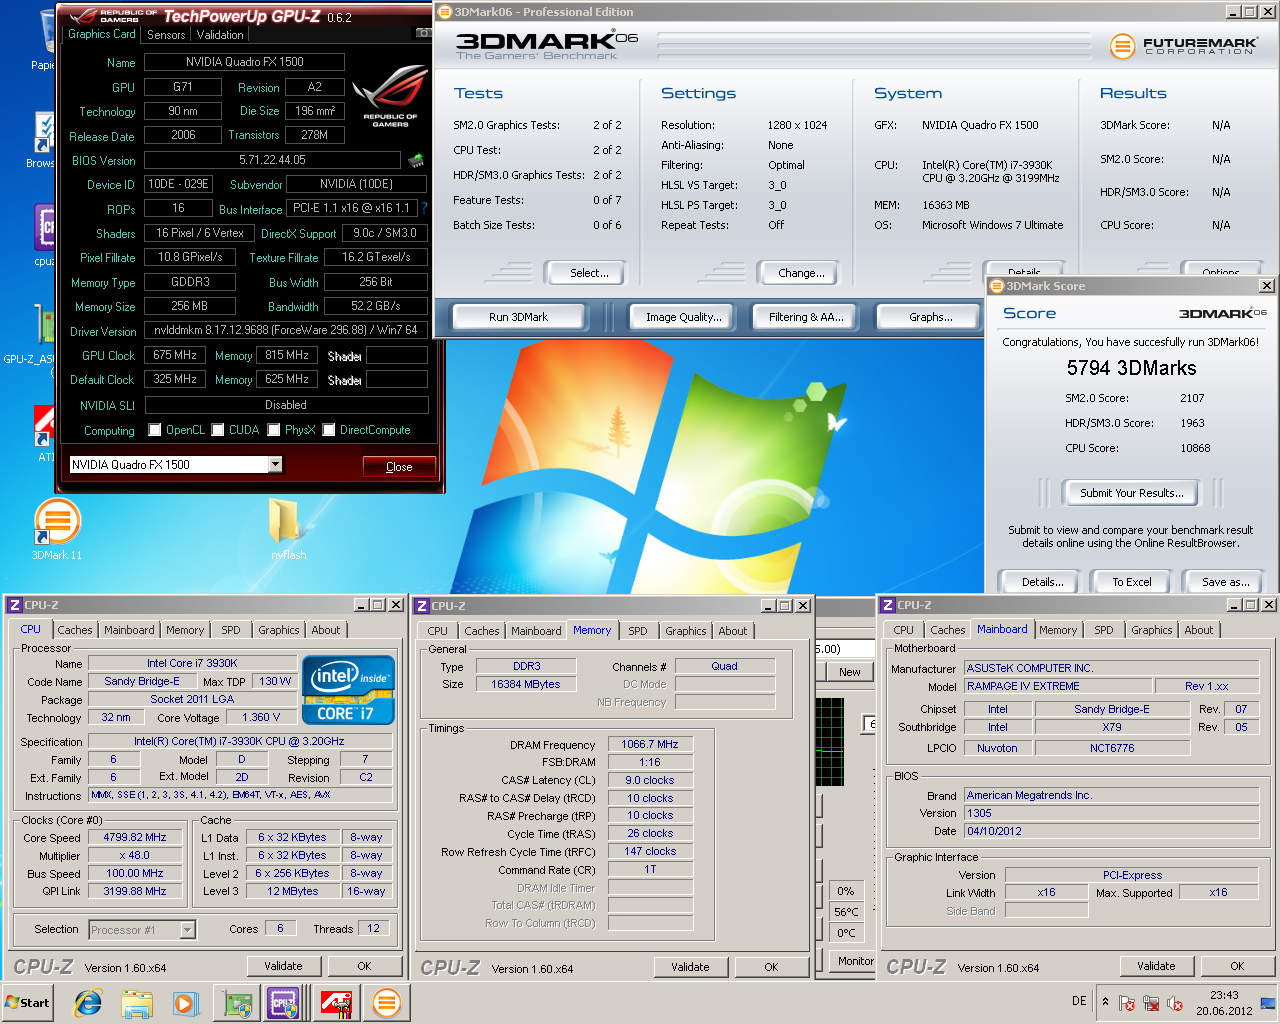Switch to CPU-Z via its taskbar button
The width and height of the screenshot is (1280, 1024).
pos(284,1003)
